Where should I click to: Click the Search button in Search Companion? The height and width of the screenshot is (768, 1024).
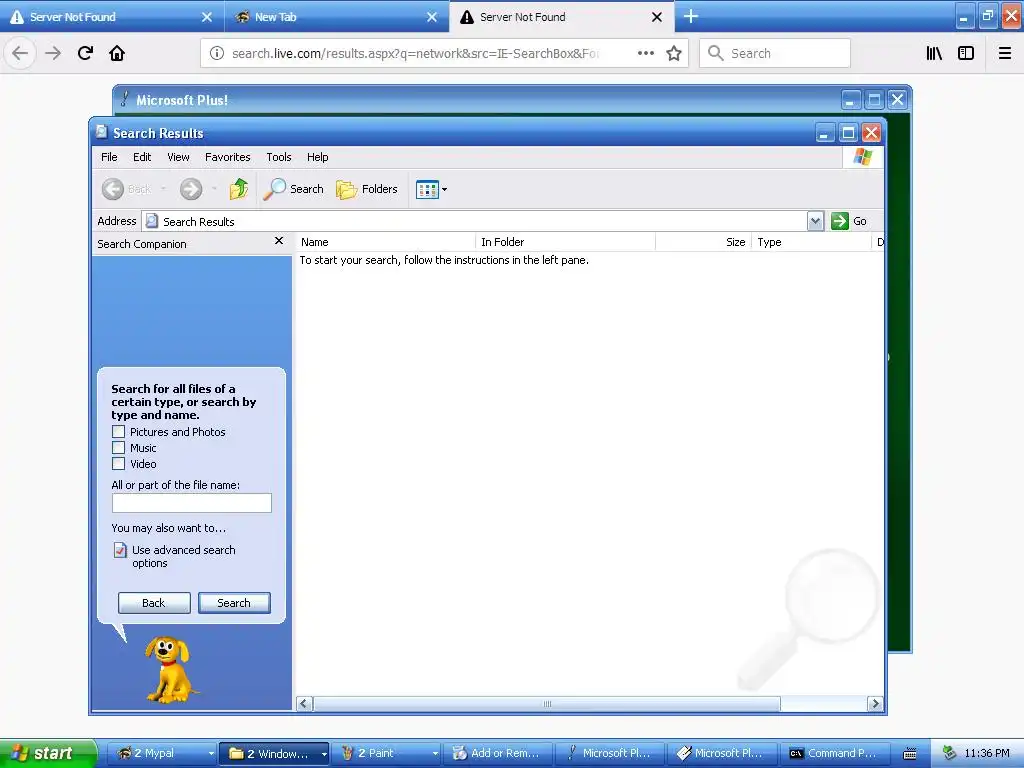click(x=234, y=603)
